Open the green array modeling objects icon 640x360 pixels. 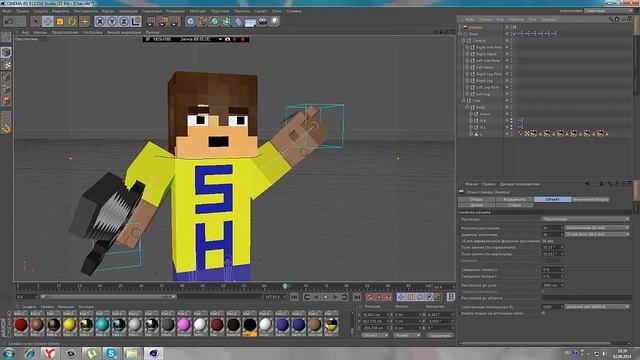tap(227, 21)
